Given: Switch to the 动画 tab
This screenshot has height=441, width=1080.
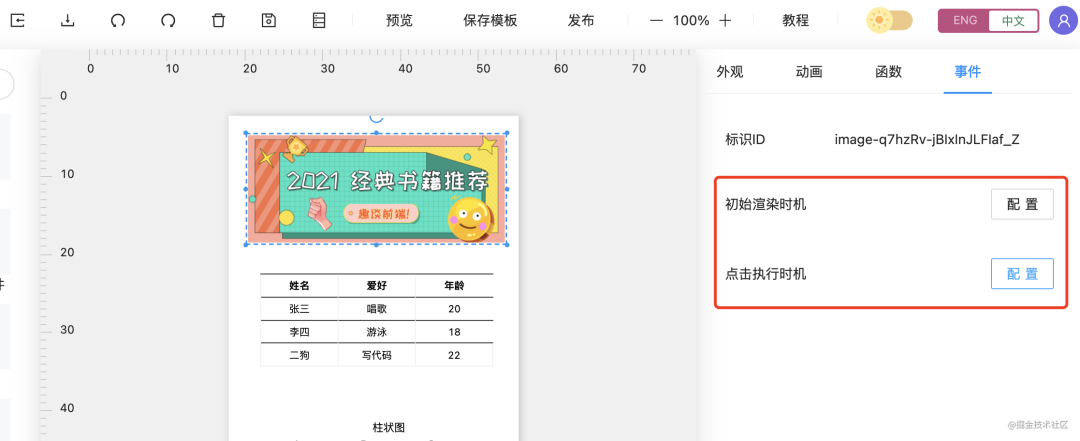Looking at the screenshot, I should tap(809, 72).
